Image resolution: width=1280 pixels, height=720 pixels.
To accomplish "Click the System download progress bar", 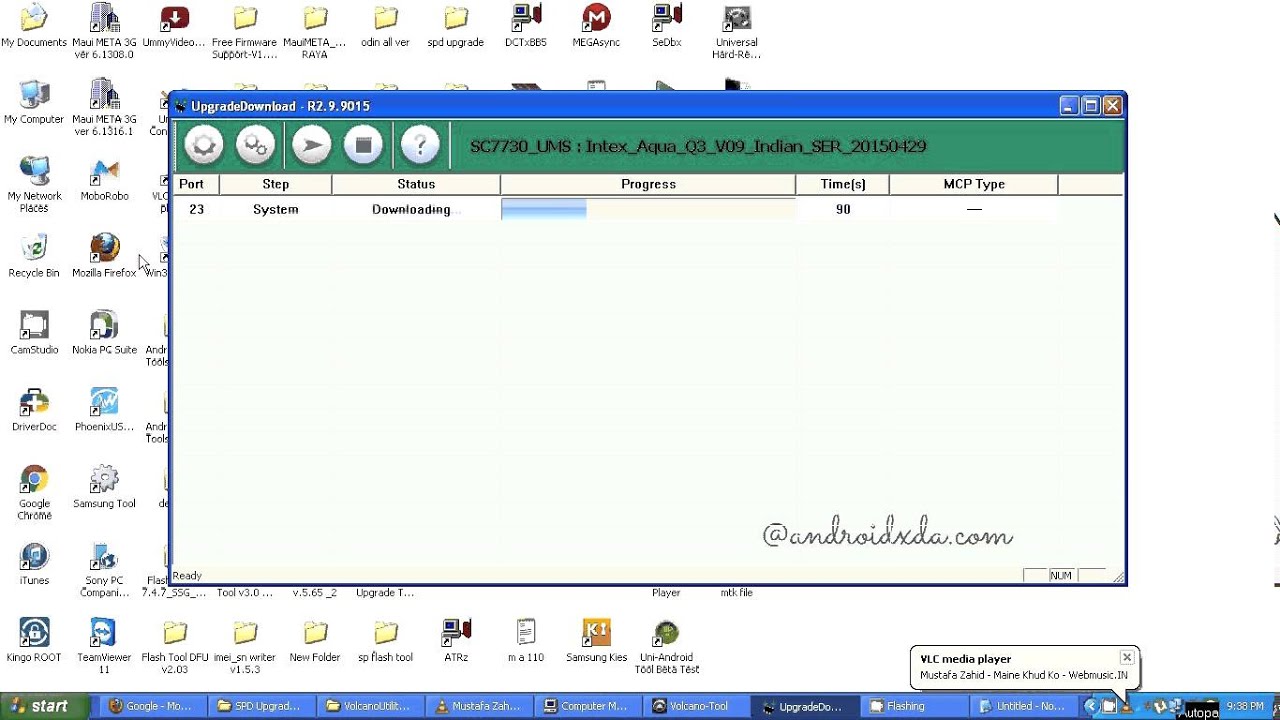I will pos(648,209).
